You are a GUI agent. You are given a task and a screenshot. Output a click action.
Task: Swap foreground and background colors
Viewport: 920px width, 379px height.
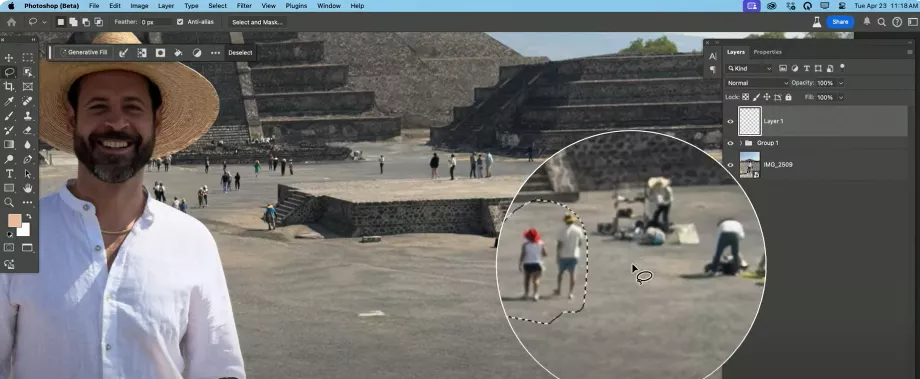click(x=29, y=216)
